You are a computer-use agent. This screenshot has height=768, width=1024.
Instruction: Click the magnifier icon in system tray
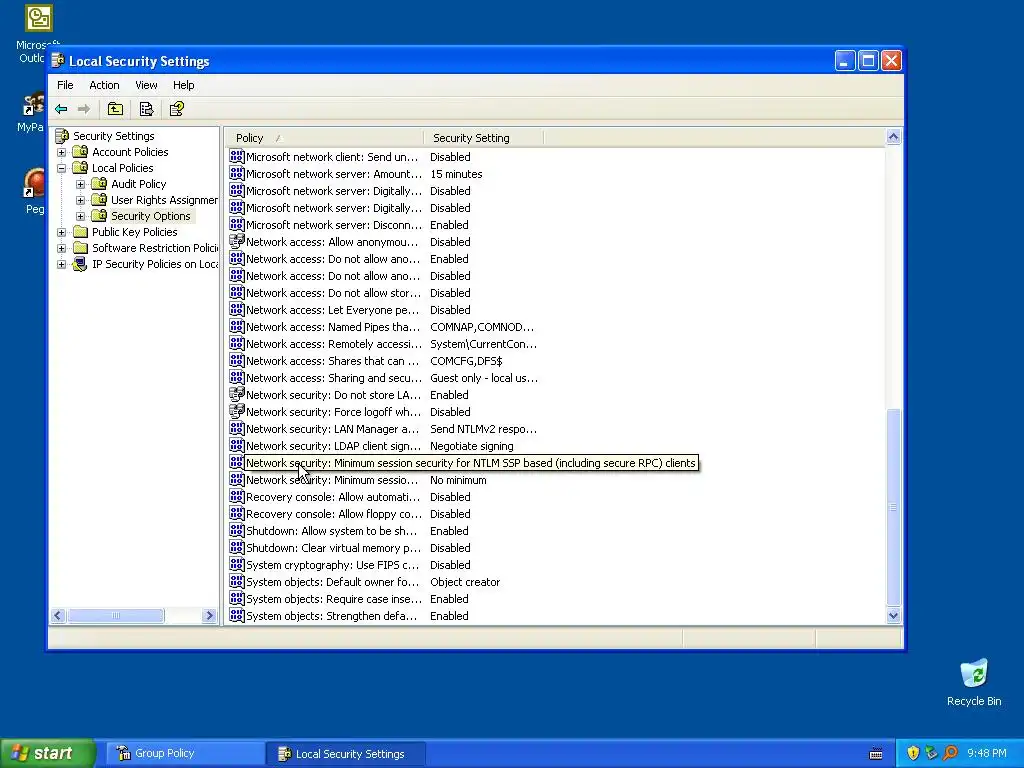pos(950,753)
